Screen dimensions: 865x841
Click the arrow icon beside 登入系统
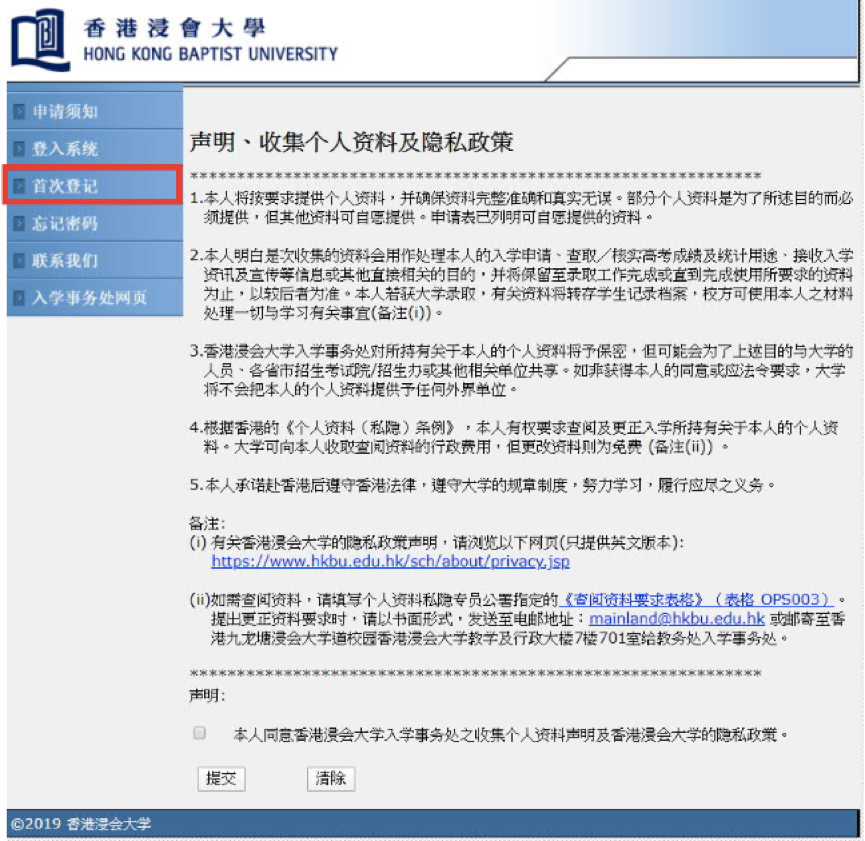[x=19, y=149]
